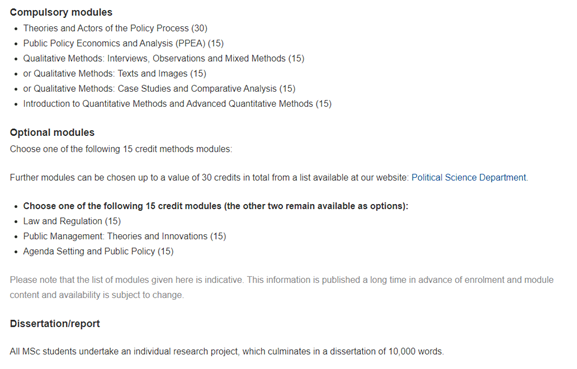Image resolution: width=577 pixels, height=369 pixels.
Task: Click Agenda Setting and Public Policy item
Action: coord(98,251)
